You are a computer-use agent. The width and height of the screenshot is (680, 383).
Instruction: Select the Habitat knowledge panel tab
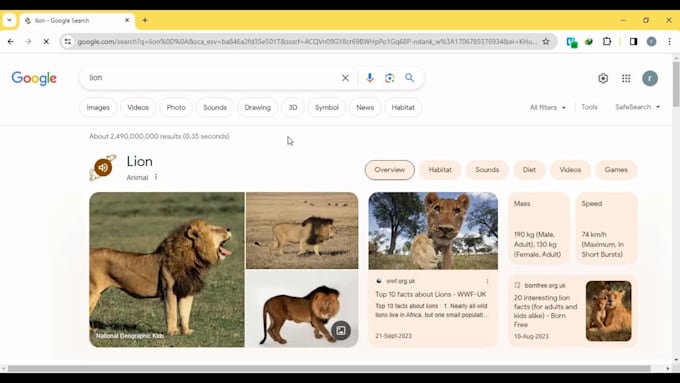point(440,170)
